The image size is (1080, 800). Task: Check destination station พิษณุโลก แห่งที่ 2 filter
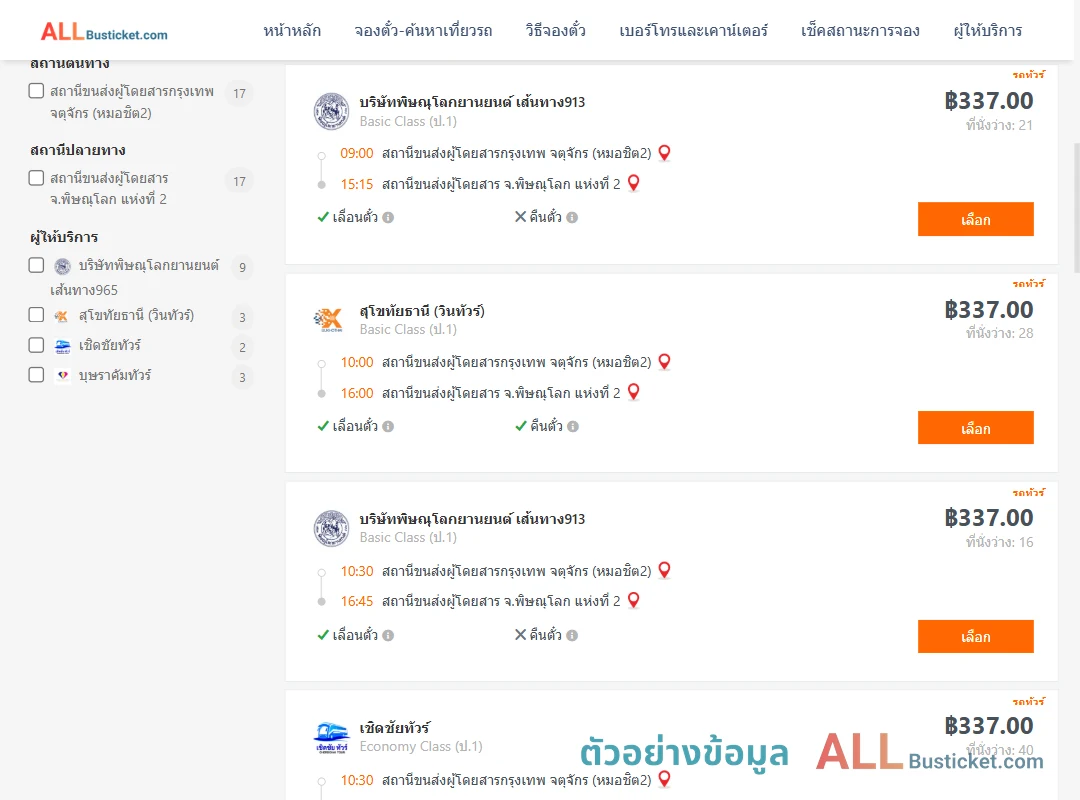(x=37, y=178)
